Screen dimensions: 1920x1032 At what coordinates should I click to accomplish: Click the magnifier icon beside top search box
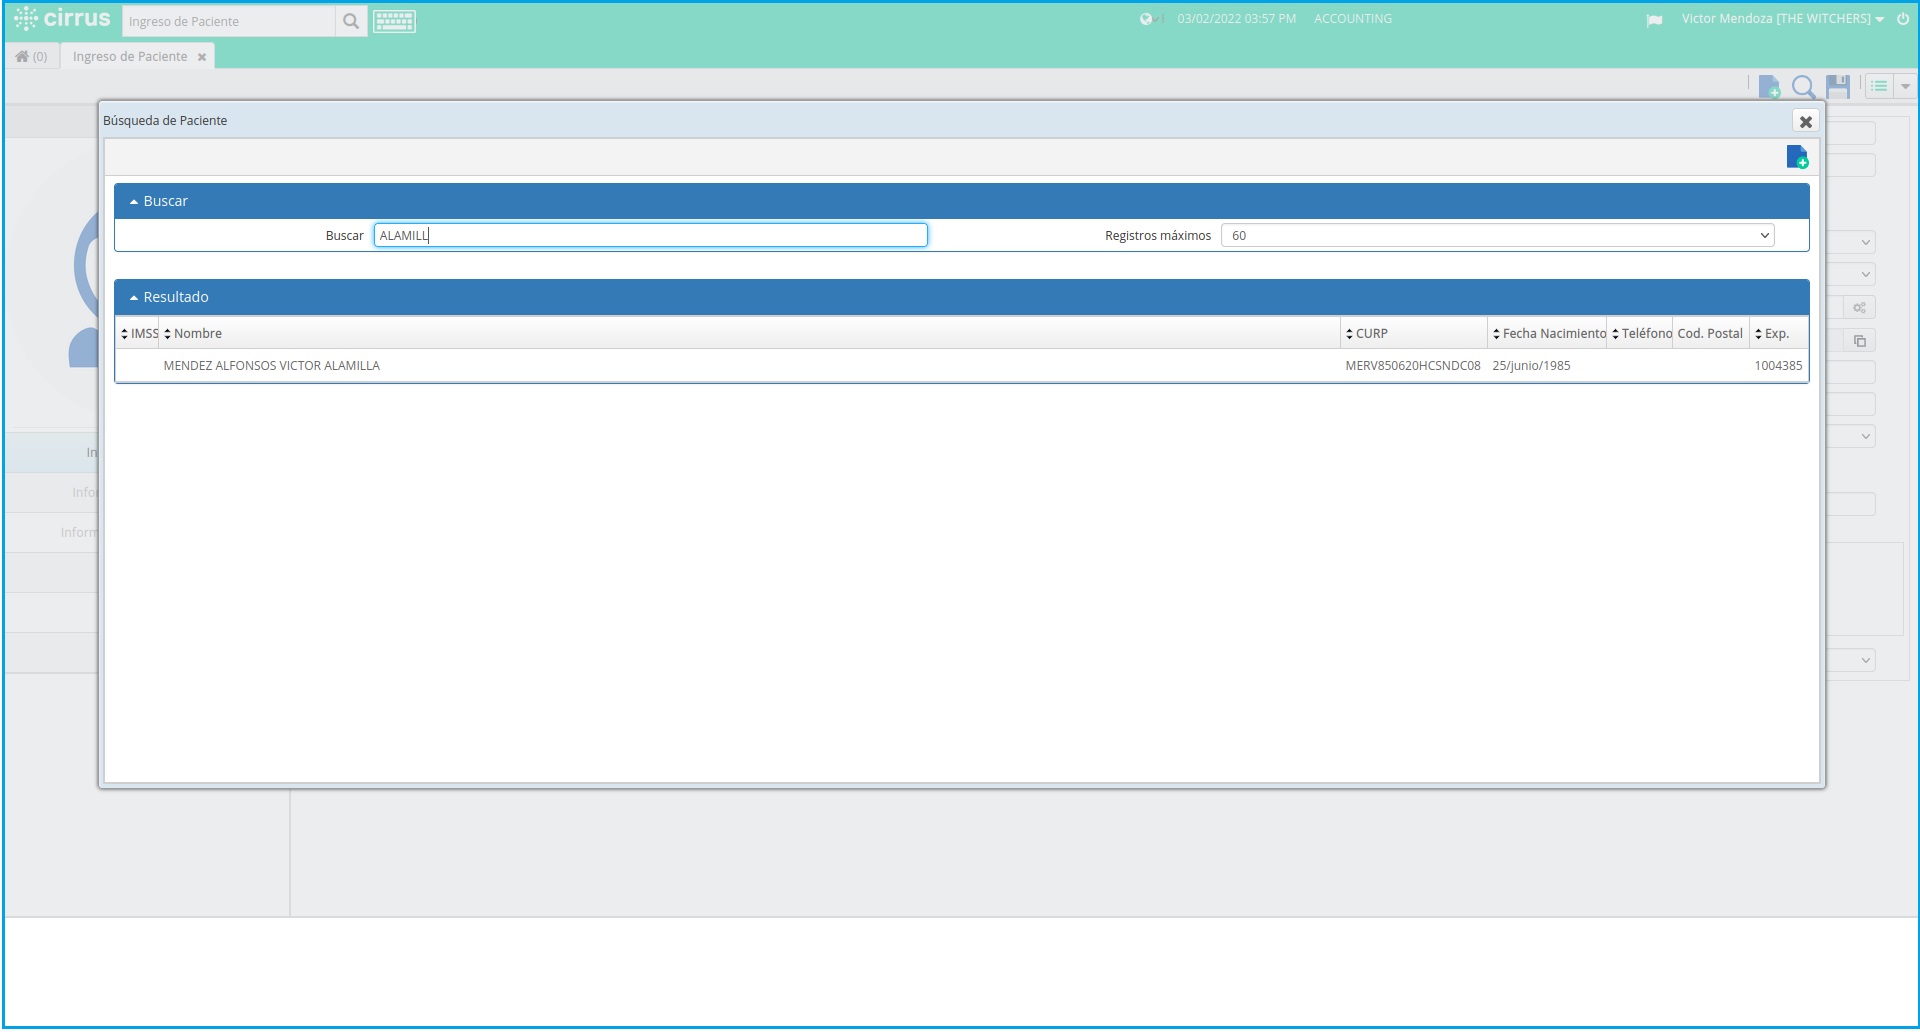350,21
